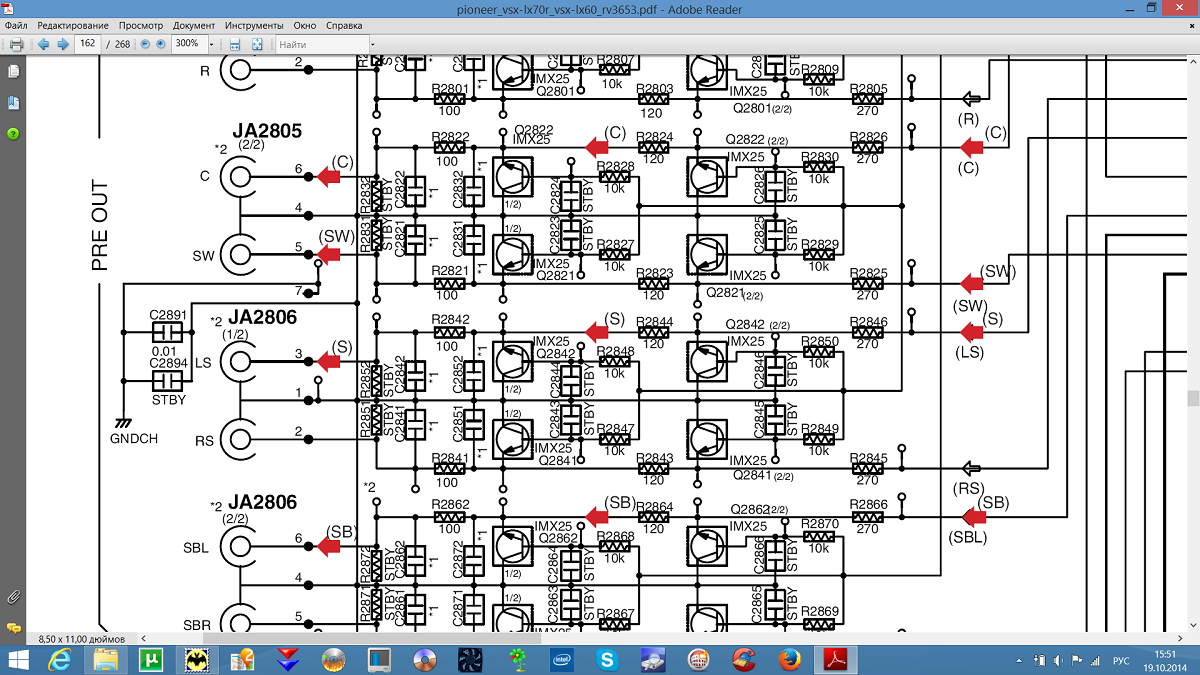
Task: Open the comments panel icon
Action: pyautogui.click(x=13, y=627)
